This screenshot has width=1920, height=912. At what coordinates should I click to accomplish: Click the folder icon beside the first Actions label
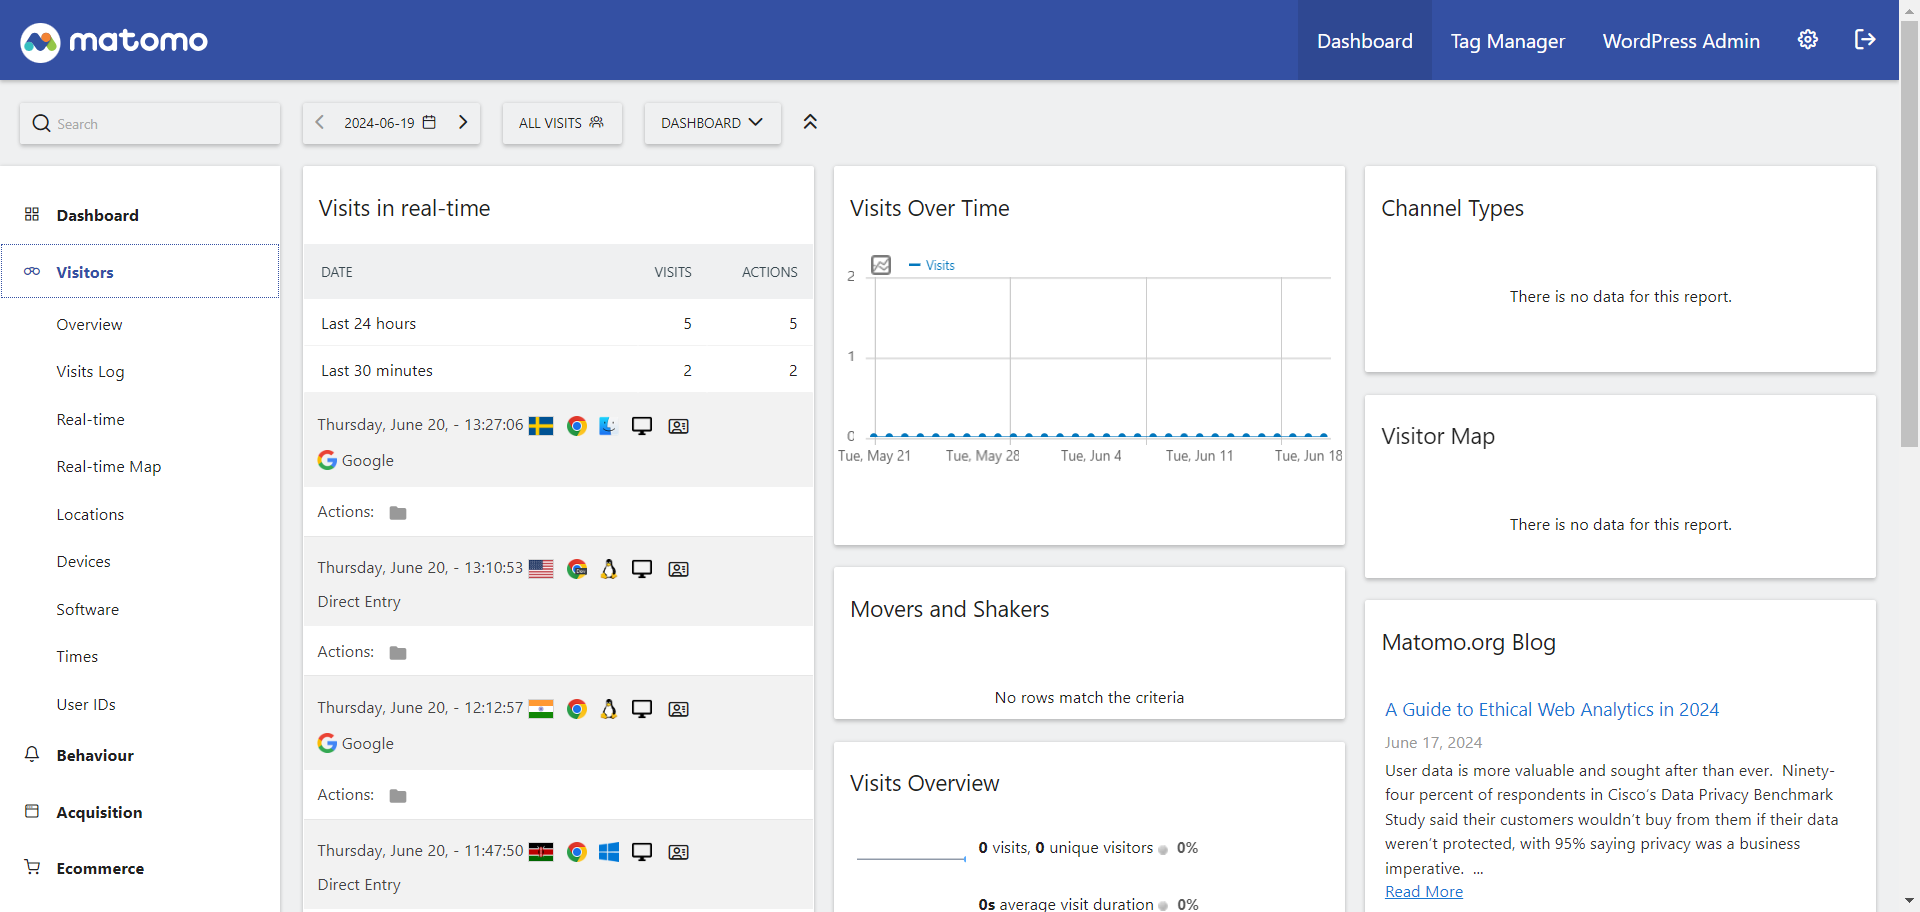click(x=397, y=512)
